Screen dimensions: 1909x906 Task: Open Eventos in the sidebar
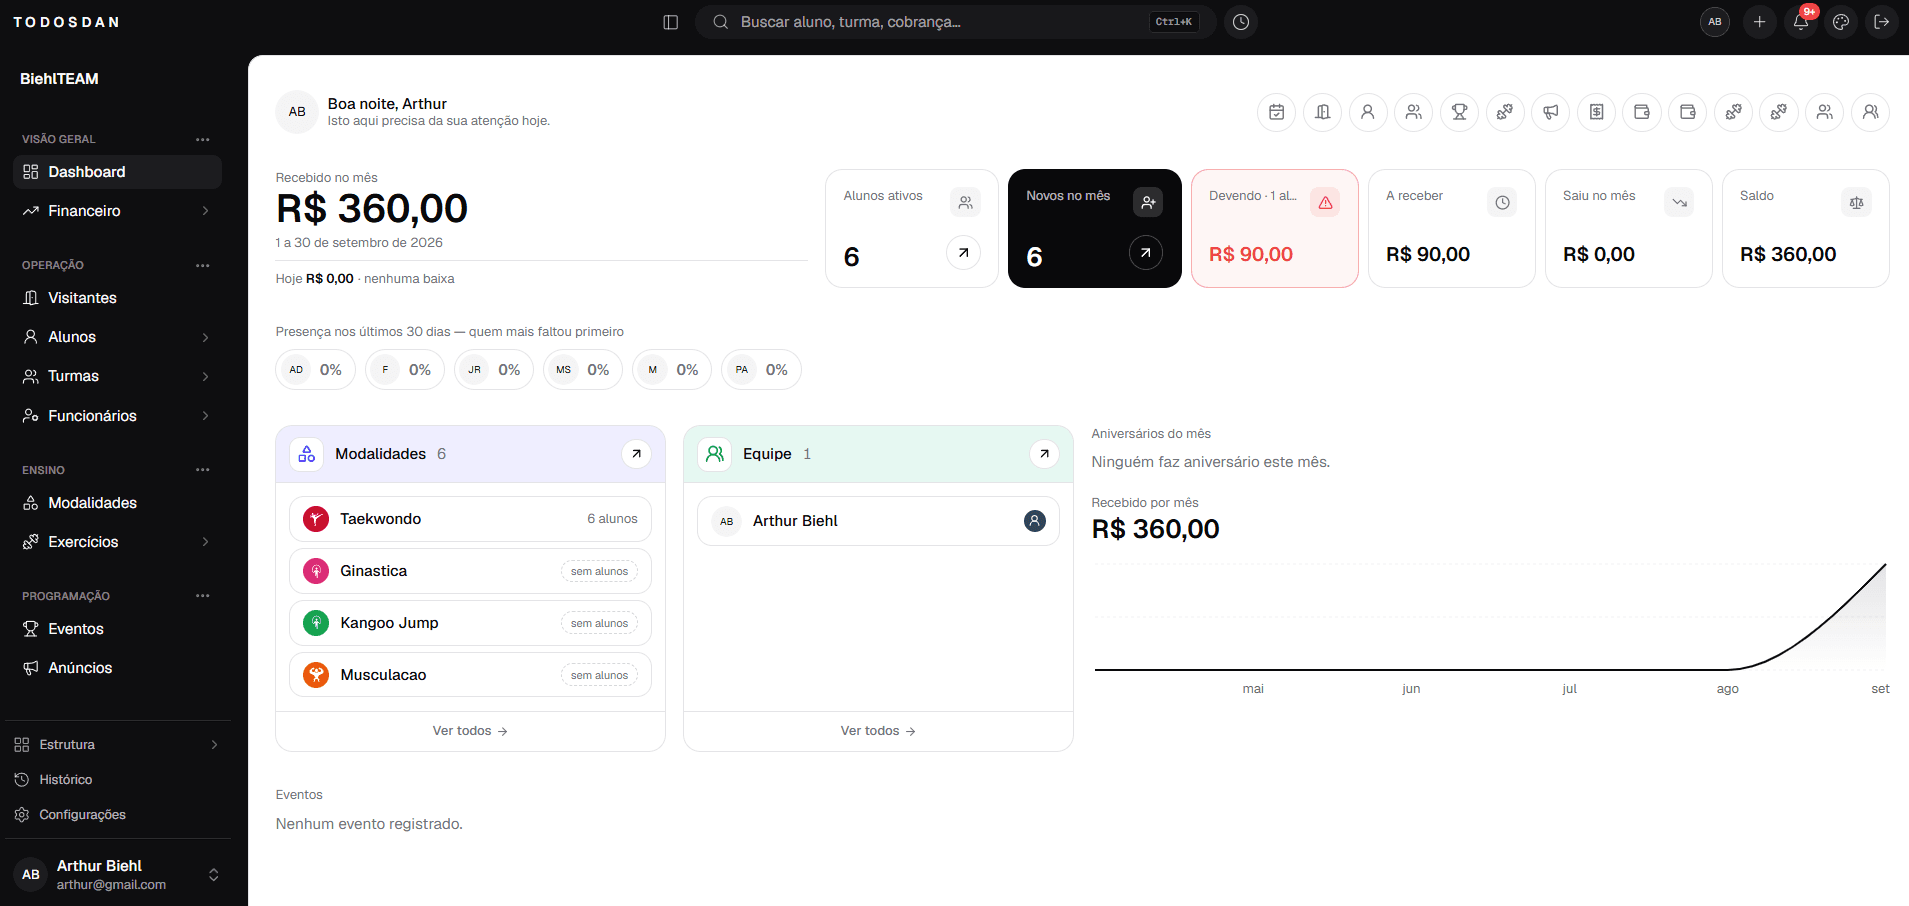(118, 629)
